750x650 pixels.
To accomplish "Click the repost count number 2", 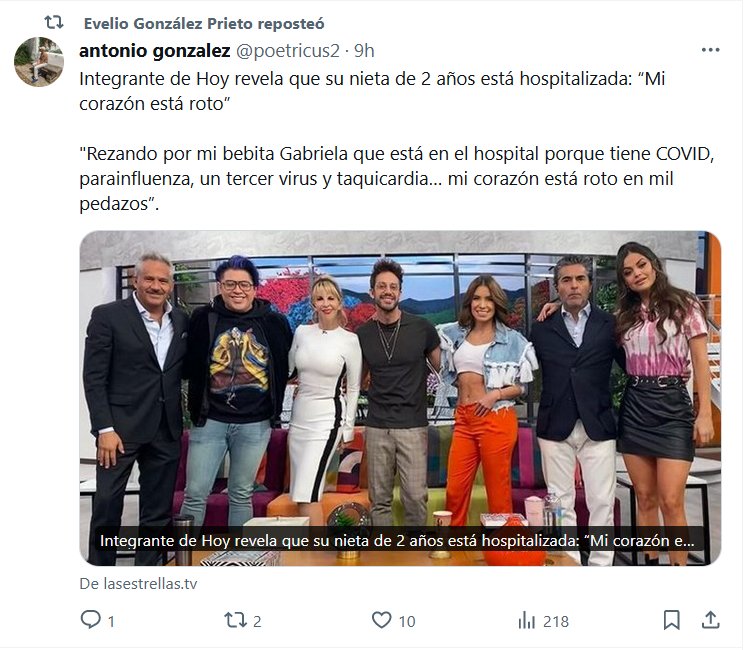I will coord(257,622).
